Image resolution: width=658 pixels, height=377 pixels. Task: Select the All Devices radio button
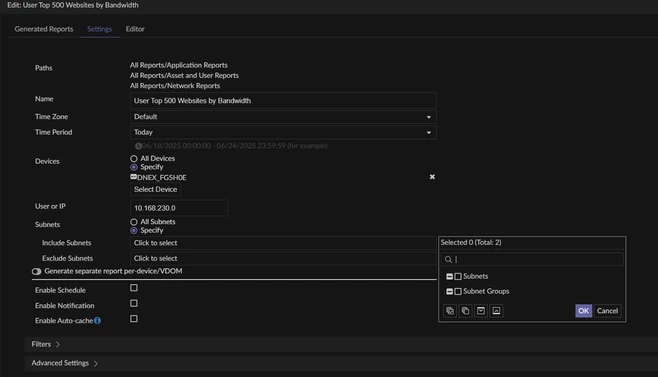tap(134, 158)
